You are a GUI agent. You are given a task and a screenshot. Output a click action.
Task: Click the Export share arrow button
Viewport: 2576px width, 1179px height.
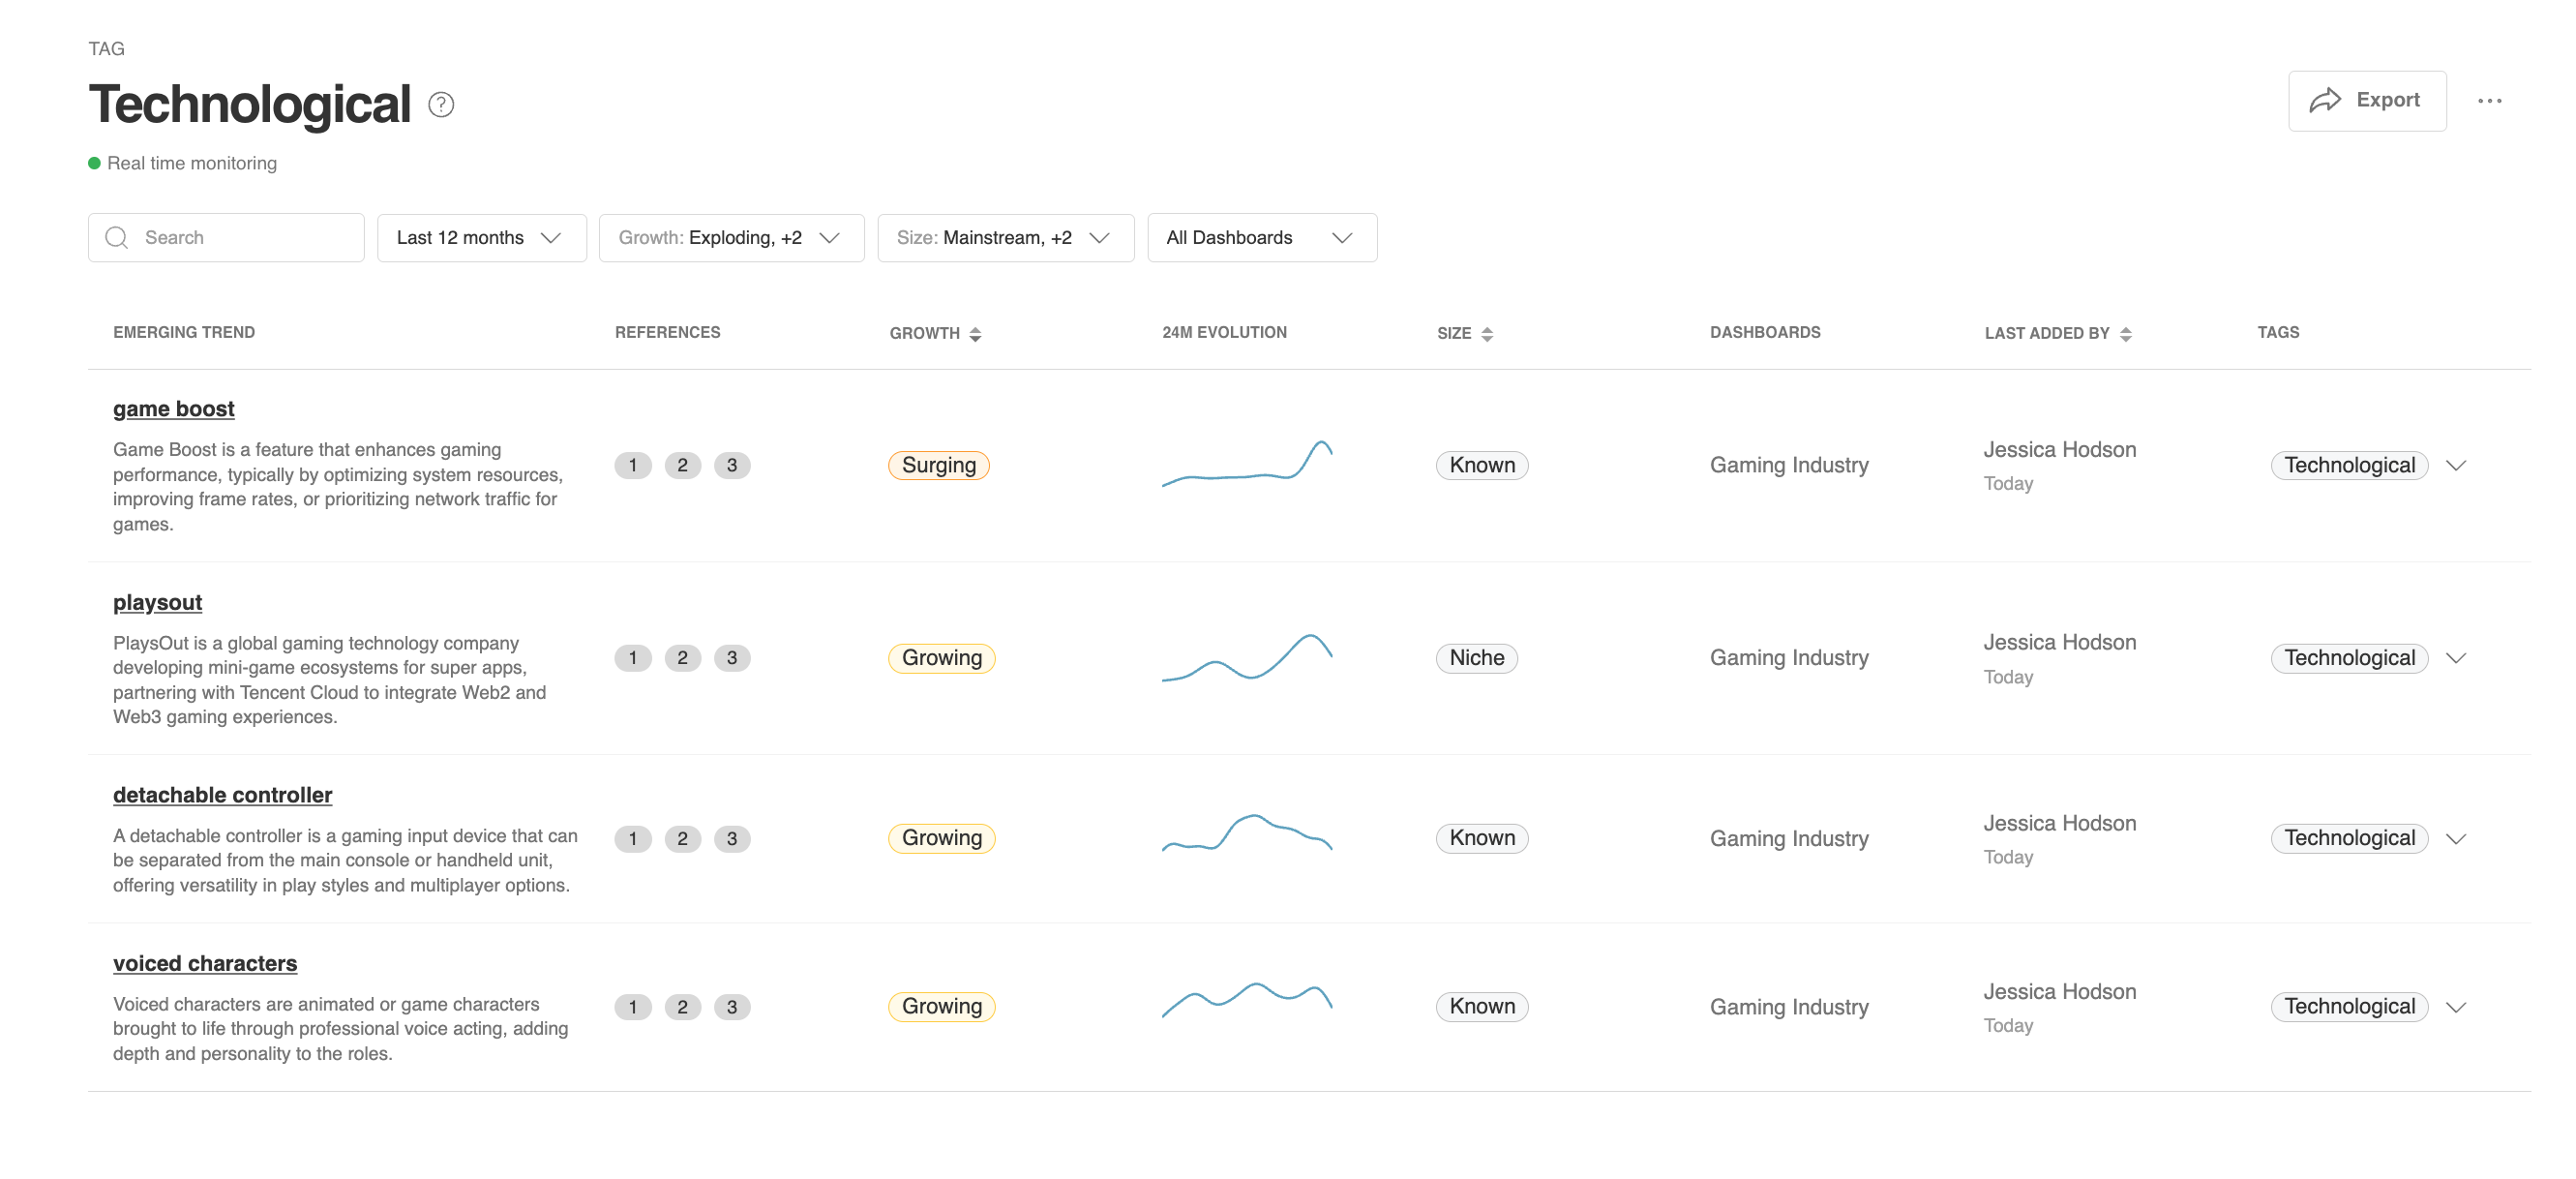coord(2366,101)
